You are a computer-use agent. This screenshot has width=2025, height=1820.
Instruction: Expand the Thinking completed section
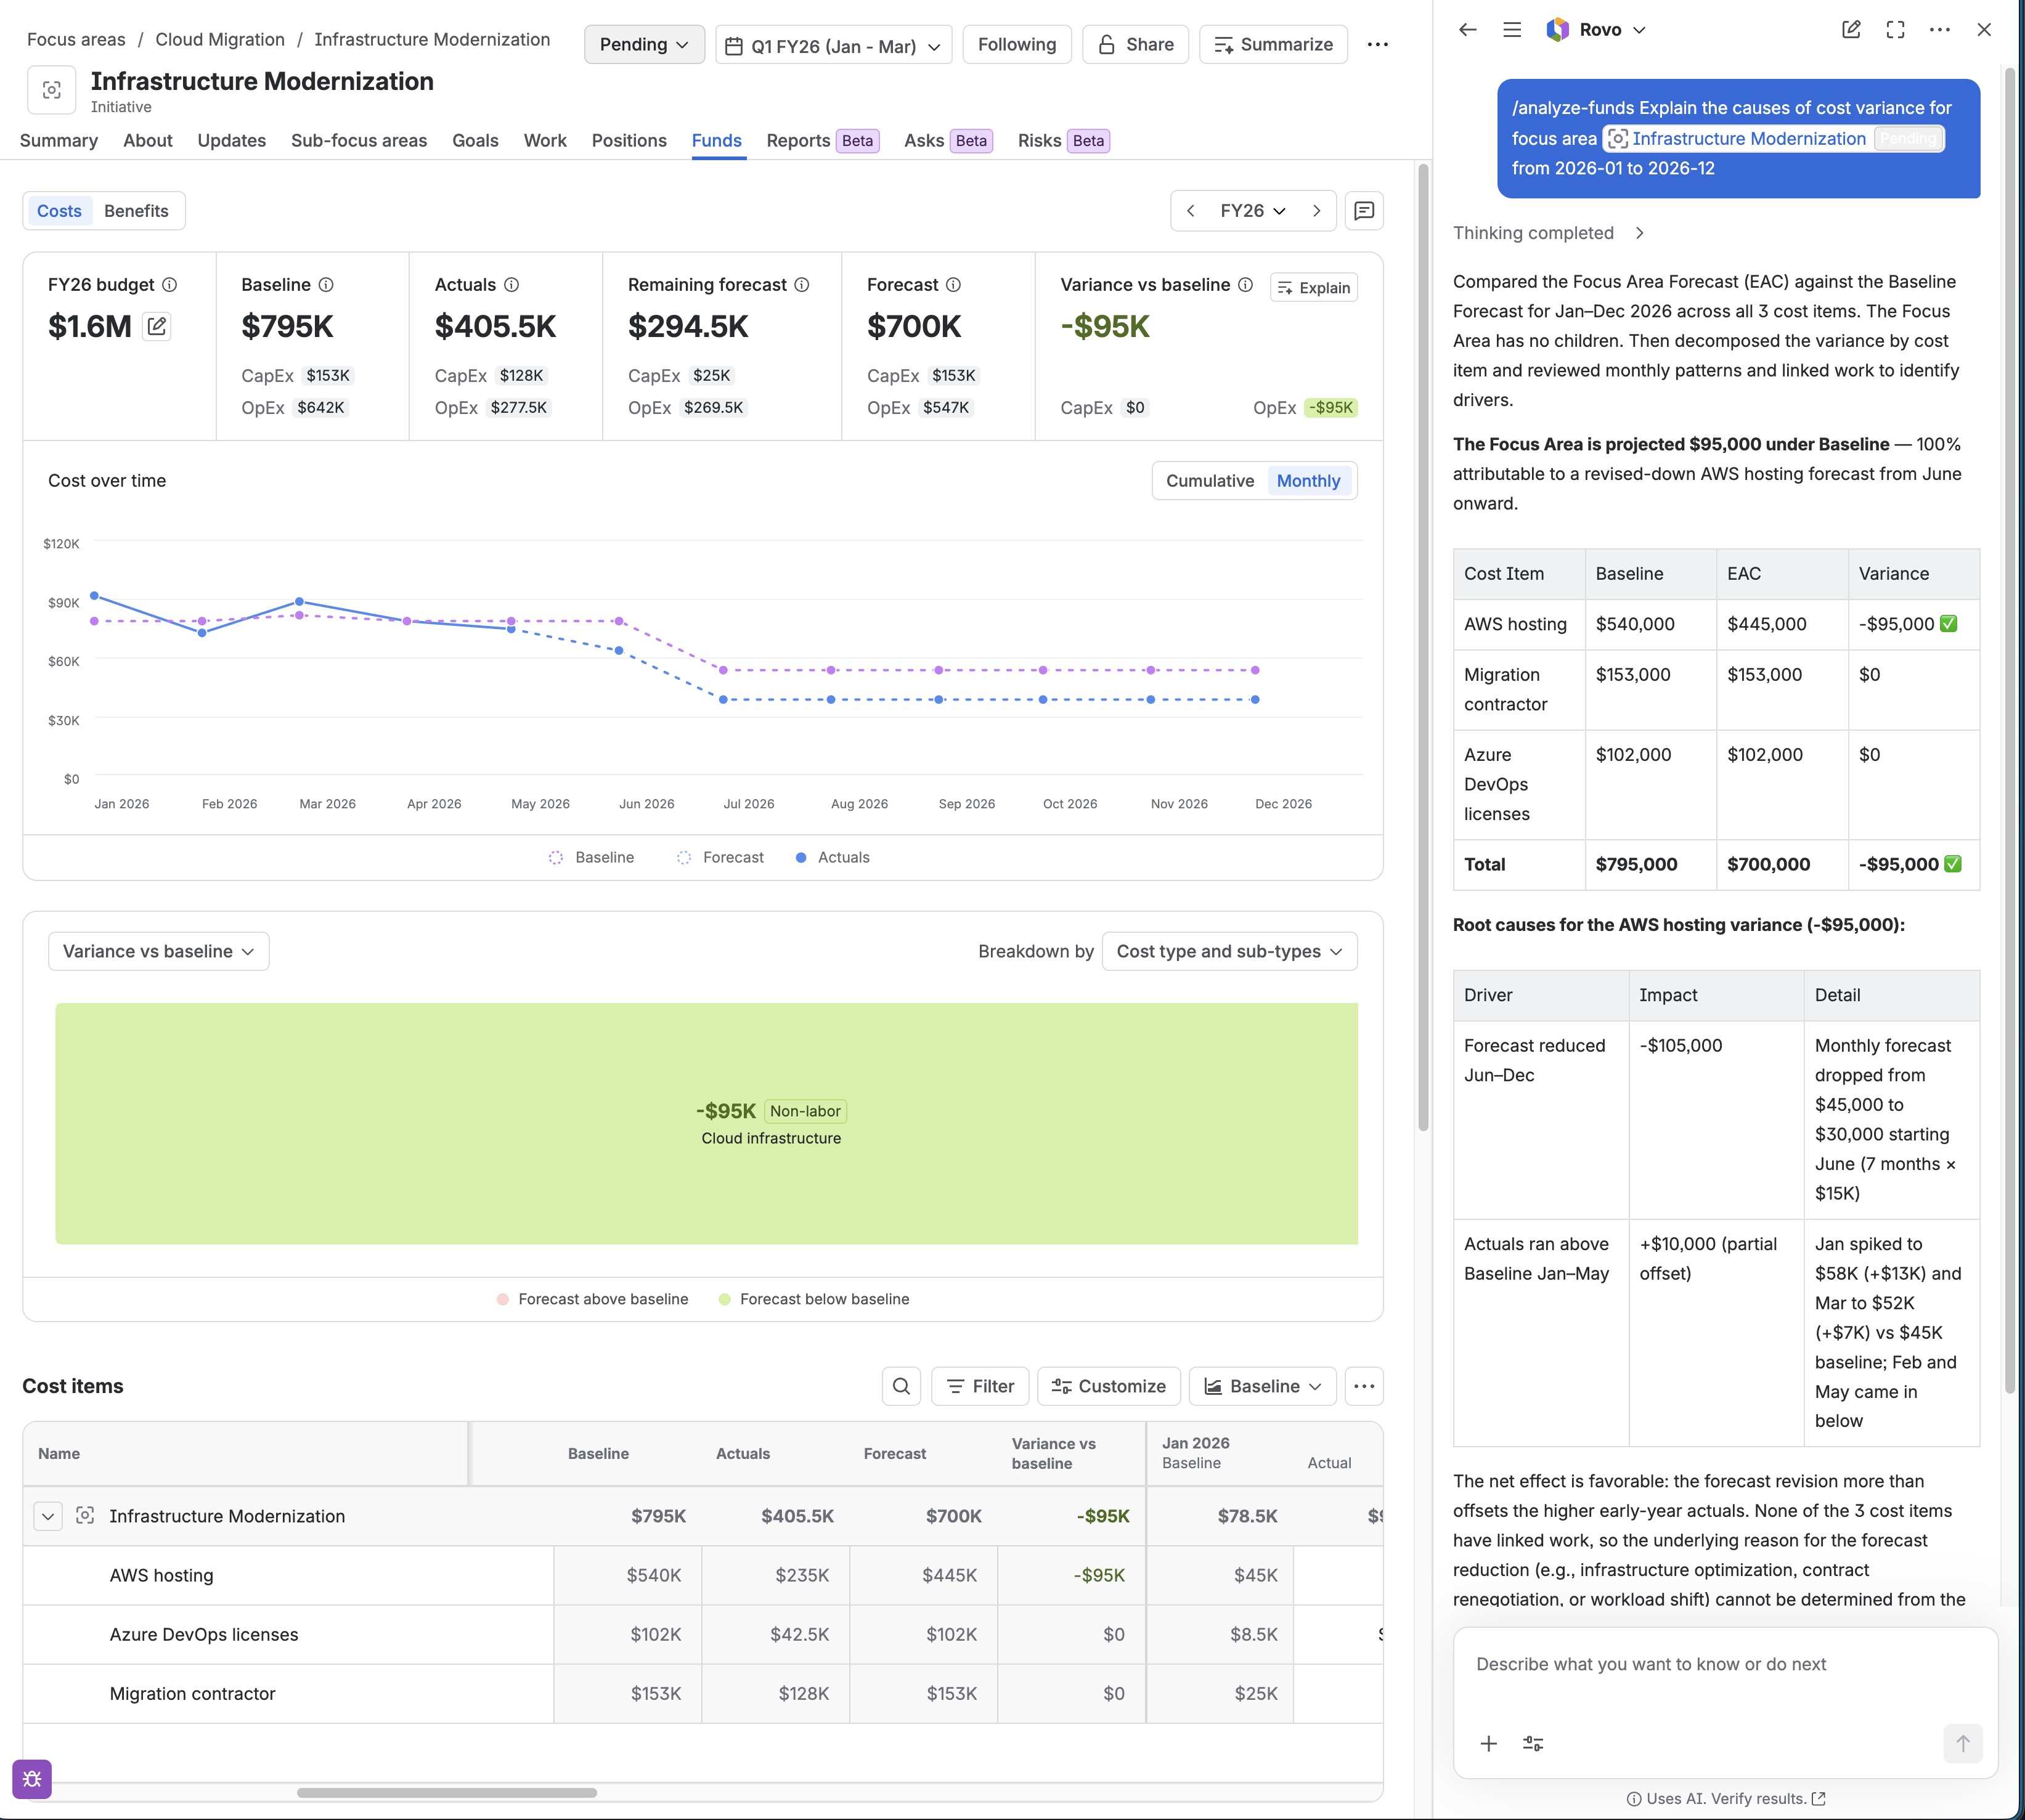tap(1548, 233)
